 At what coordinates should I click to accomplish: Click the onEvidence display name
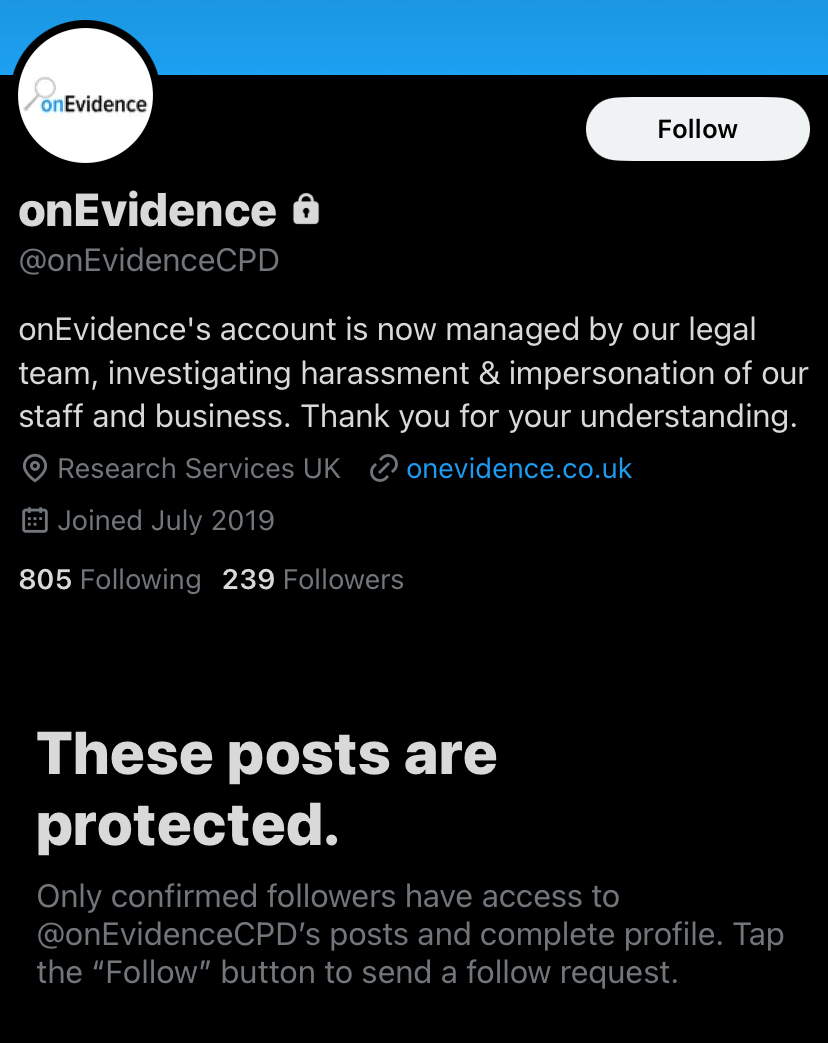(x=147, y=211)
